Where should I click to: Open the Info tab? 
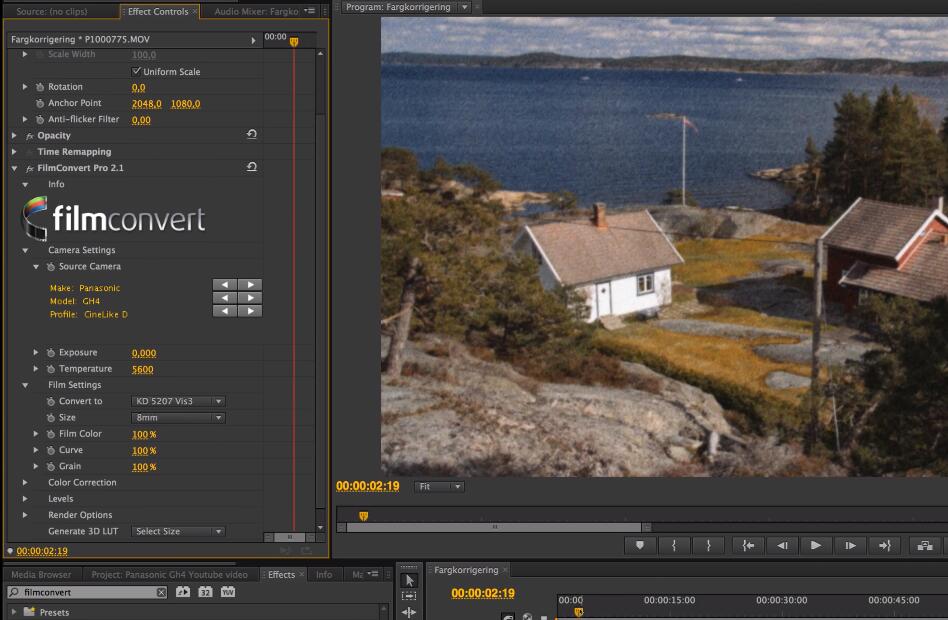pyautogui.click(x=324, y=575)
